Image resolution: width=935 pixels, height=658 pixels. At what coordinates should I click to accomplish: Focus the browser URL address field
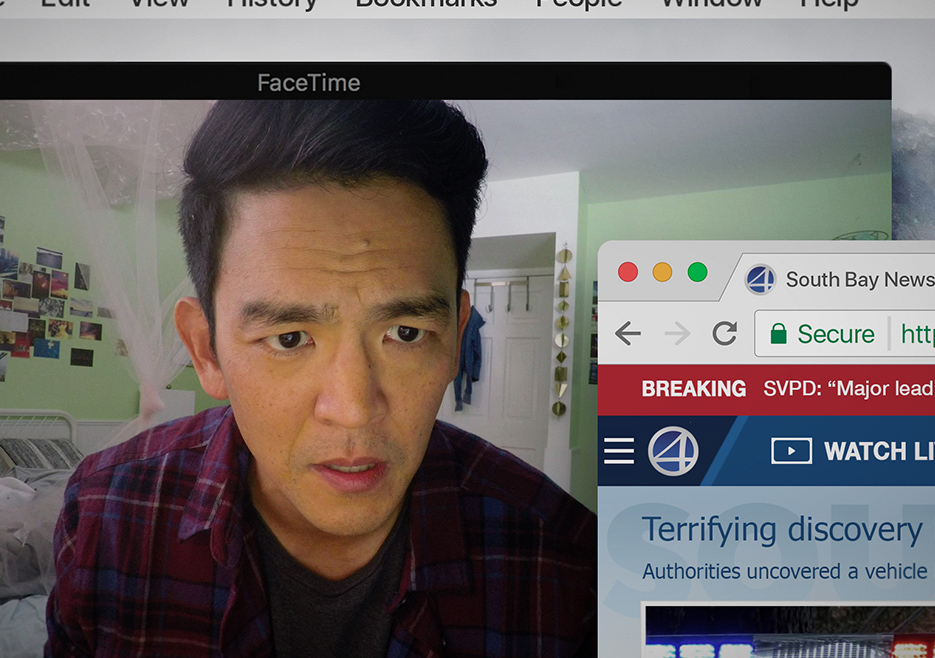tap(845, 333)
